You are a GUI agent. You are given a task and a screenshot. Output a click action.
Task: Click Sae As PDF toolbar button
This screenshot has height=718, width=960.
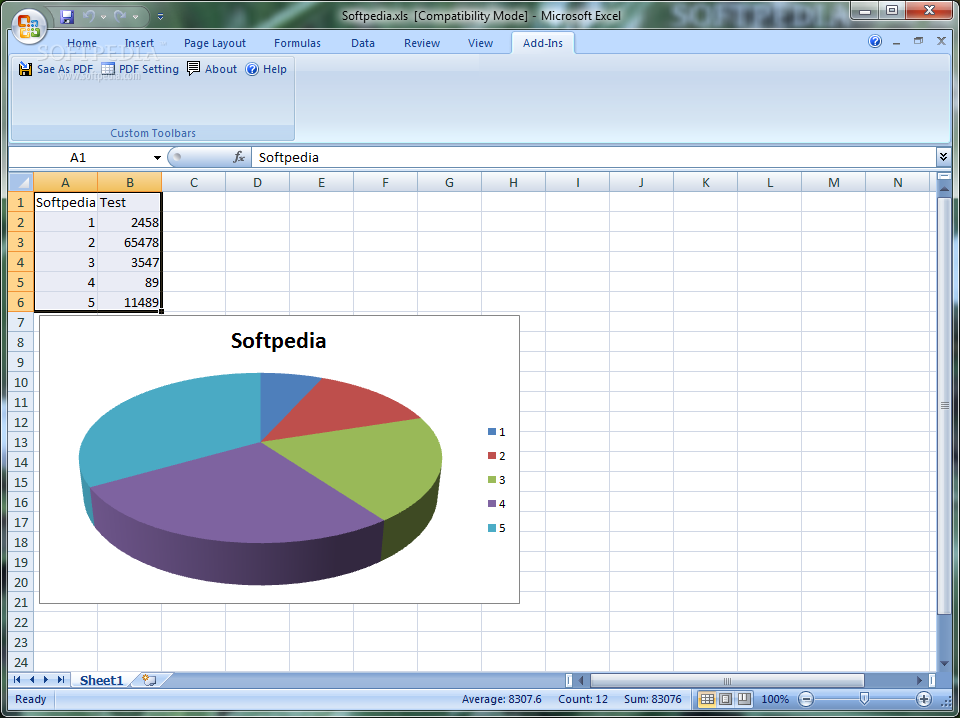pos(56,69)
